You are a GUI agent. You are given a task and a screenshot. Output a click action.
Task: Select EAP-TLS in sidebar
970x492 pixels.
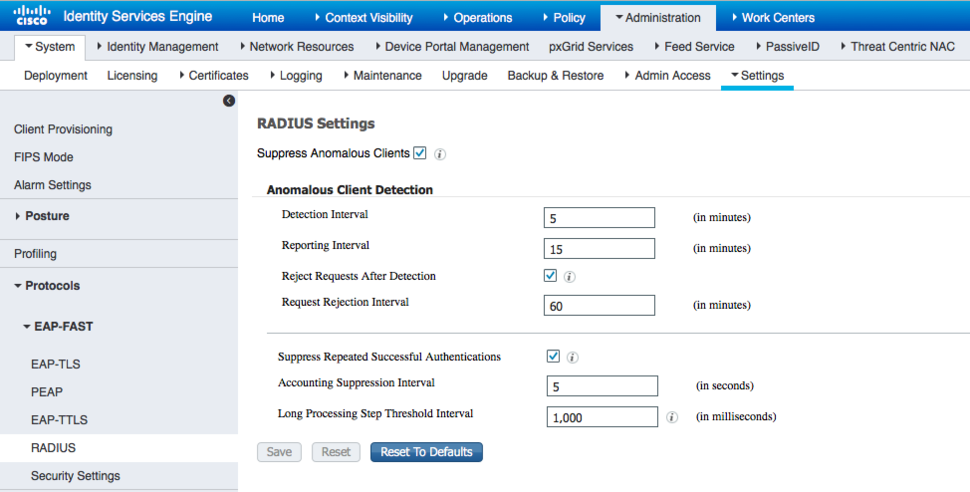pos(56,364)
